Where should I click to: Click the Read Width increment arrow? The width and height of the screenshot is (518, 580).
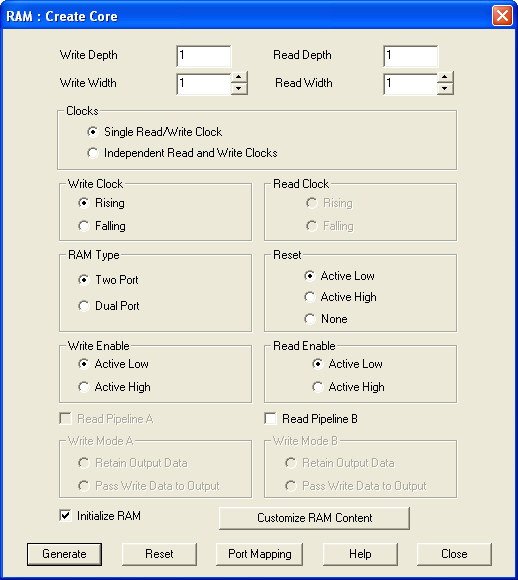point(445,77)
